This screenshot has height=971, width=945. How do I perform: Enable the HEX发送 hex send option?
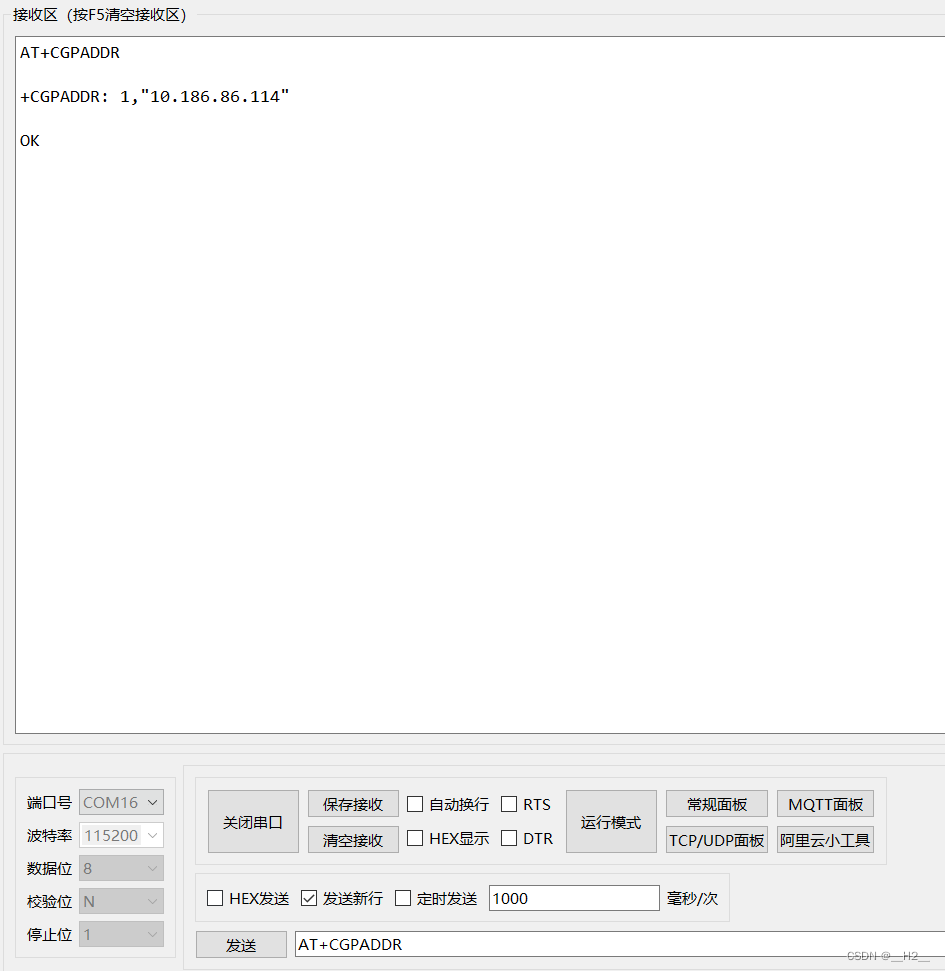pyautogui.click(x=215, y=898)
